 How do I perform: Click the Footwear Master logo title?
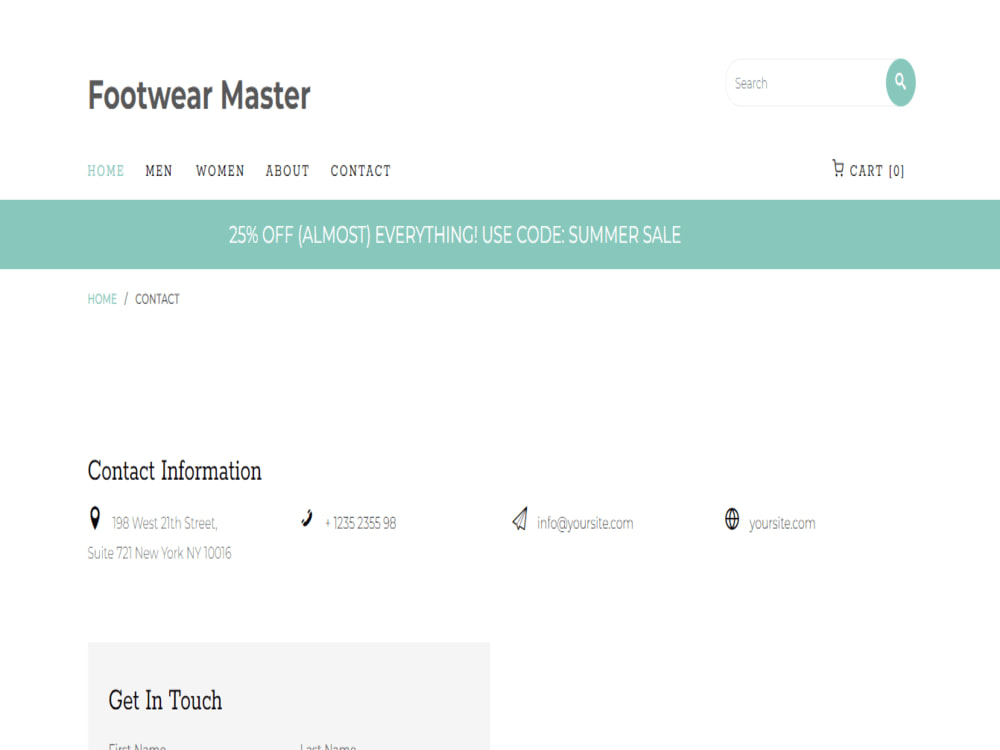[x=199, y=96]
